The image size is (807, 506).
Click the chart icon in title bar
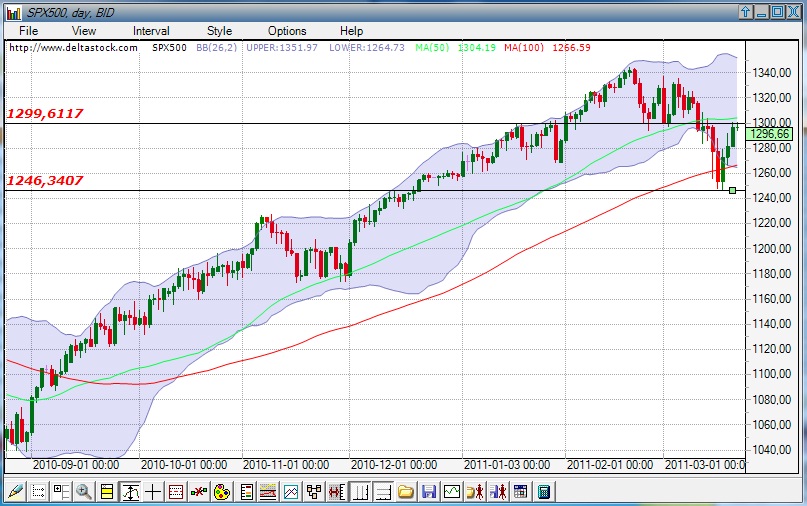13,13
